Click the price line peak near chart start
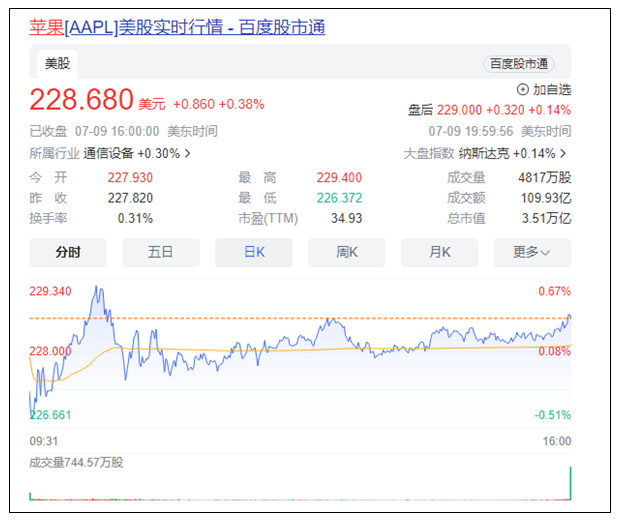619x527 pixels. [x=96, y=287]
